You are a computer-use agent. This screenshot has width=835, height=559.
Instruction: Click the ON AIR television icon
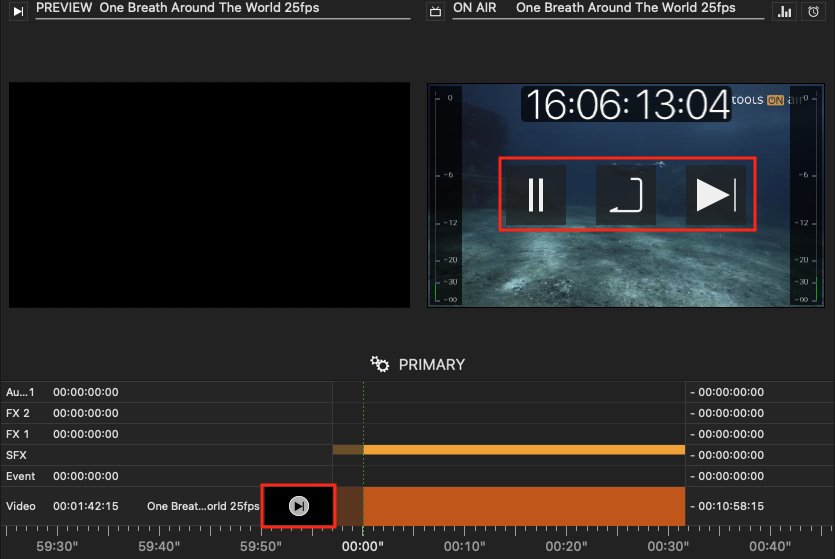click(435, 11)
